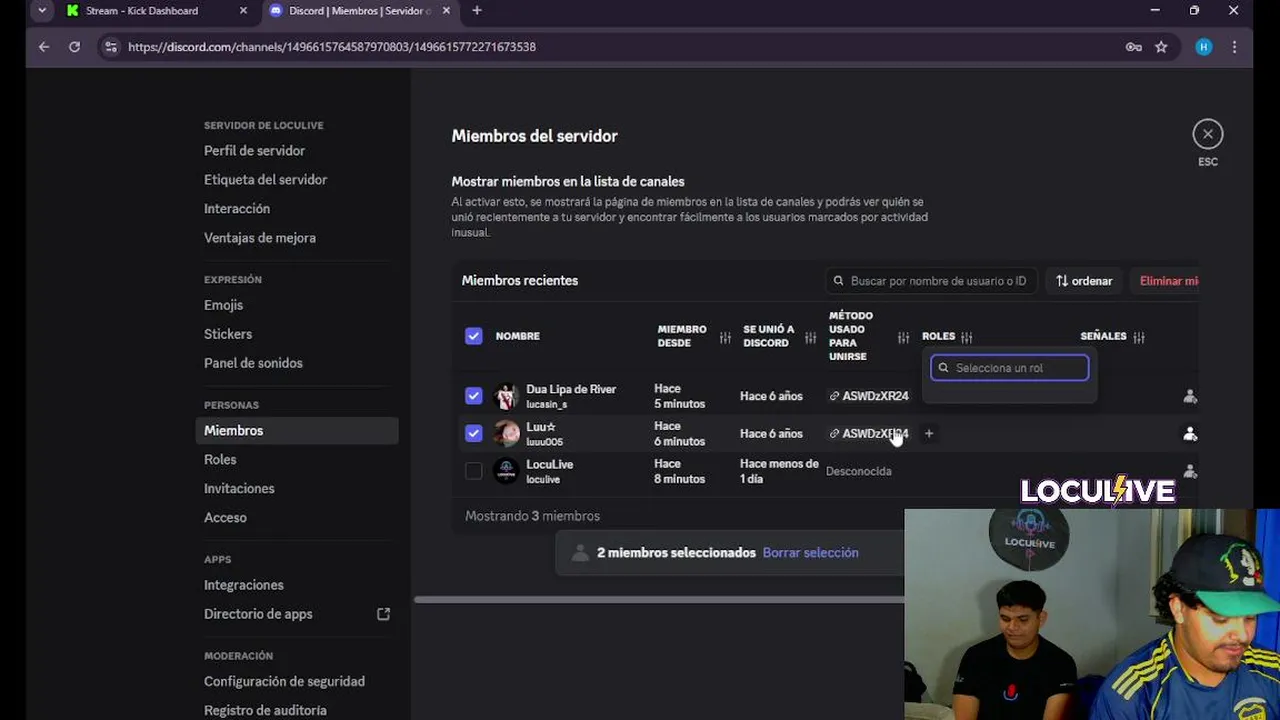Open filter for Método usado para unirse
Viewport: 1280px width, 720px height.
pyautogui.click(x=903, y=337)
